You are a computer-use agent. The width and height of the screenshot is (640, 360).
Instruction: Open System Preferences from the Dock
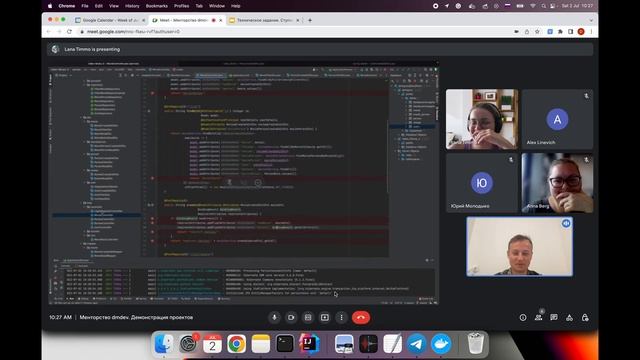pos(188,343)
